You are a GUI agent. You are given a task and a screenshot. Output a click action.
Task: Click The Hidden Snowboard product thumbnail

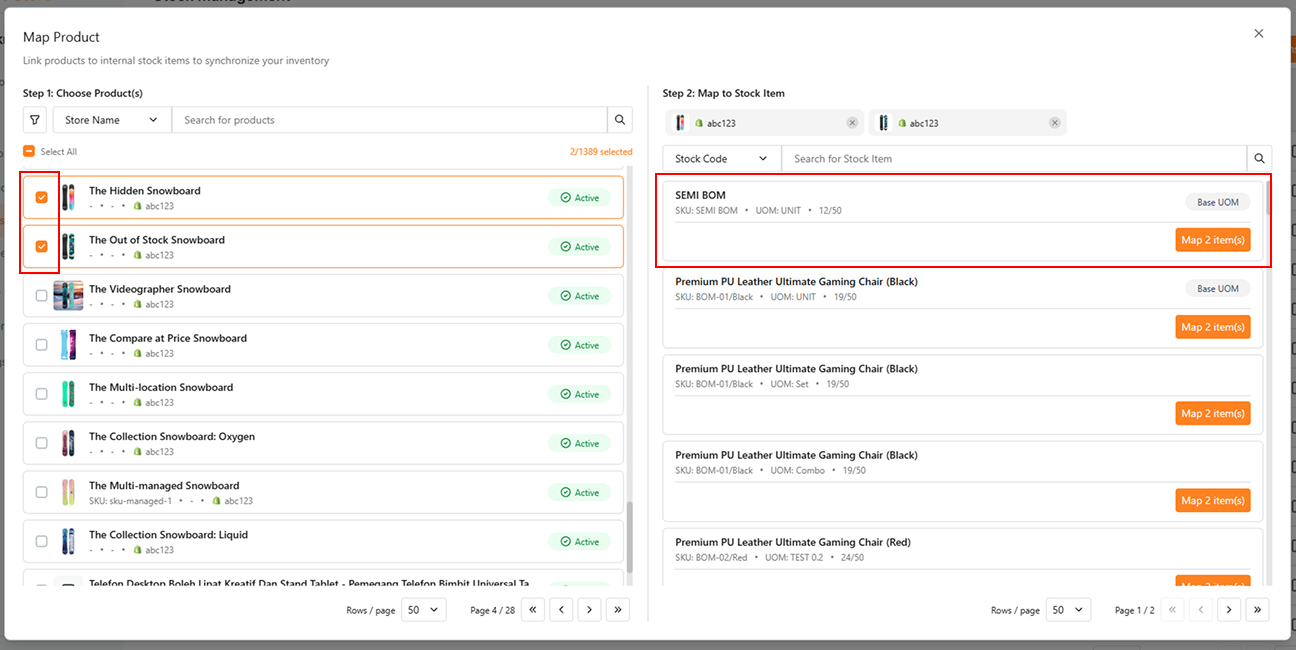point(68,197)
